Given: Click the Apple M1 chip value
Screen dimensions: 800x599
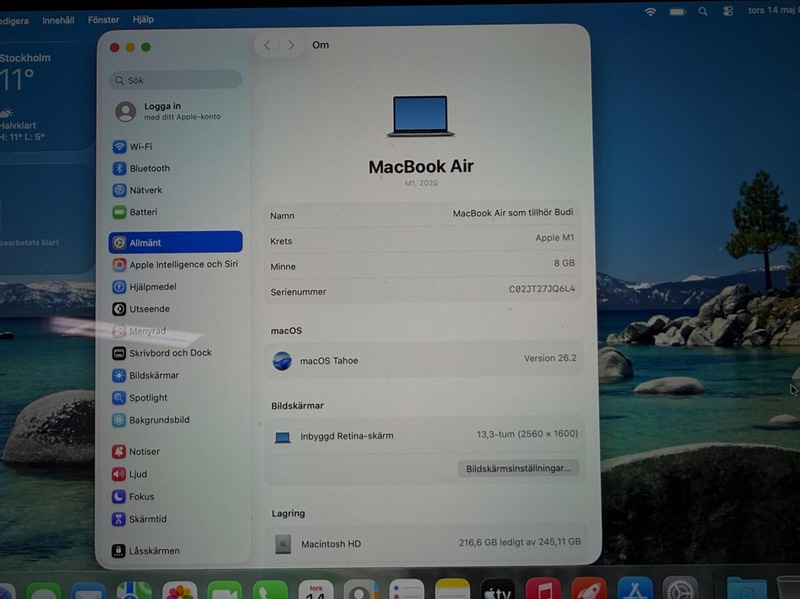Looking at the screenshot, I should point(555,238).
